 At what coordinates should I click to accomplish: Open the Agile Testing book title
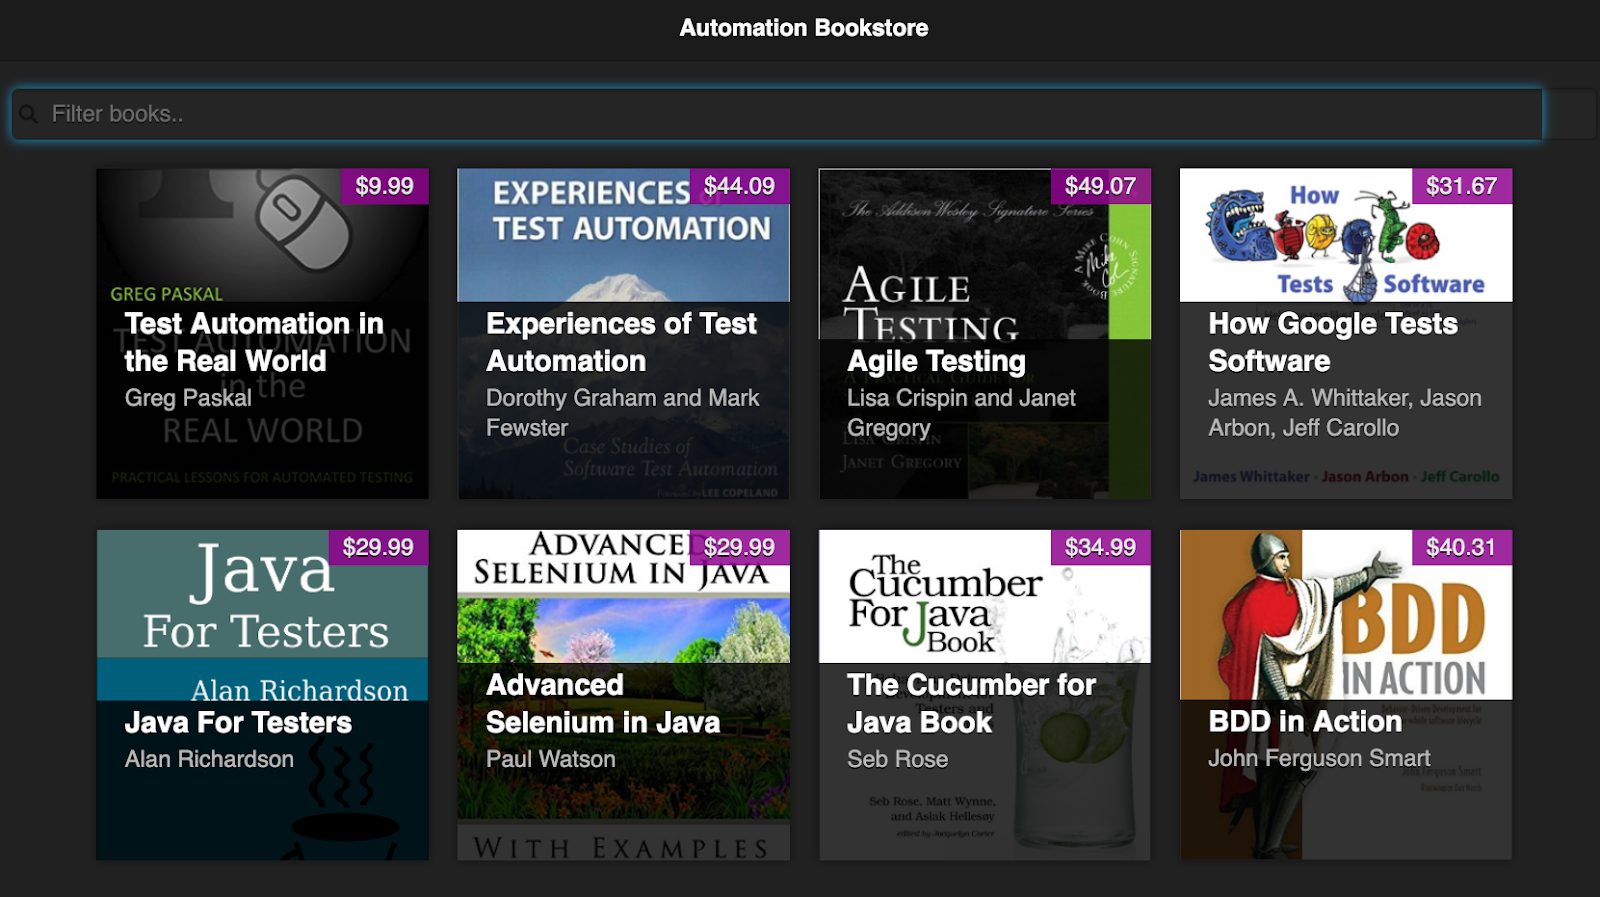tap(936, 361)
